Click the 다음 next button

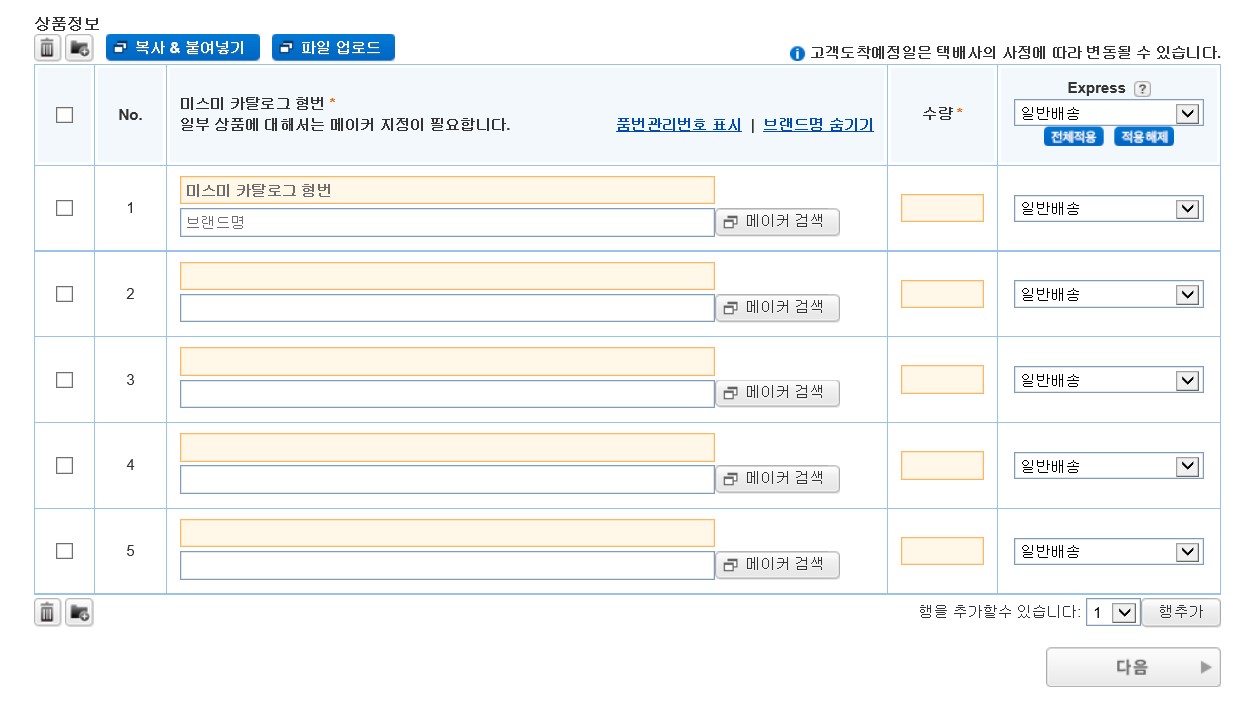click(1132, 667)
